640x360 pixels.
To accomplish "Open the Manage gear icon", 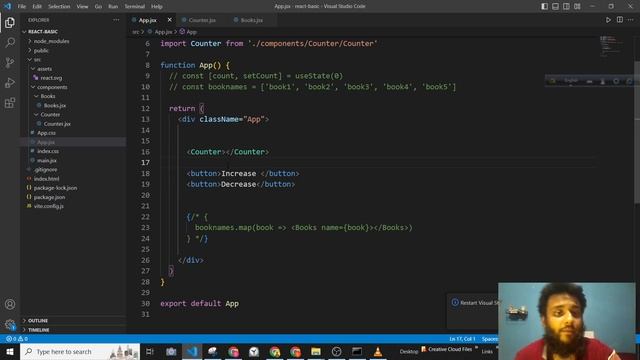I will coord(10,324).
